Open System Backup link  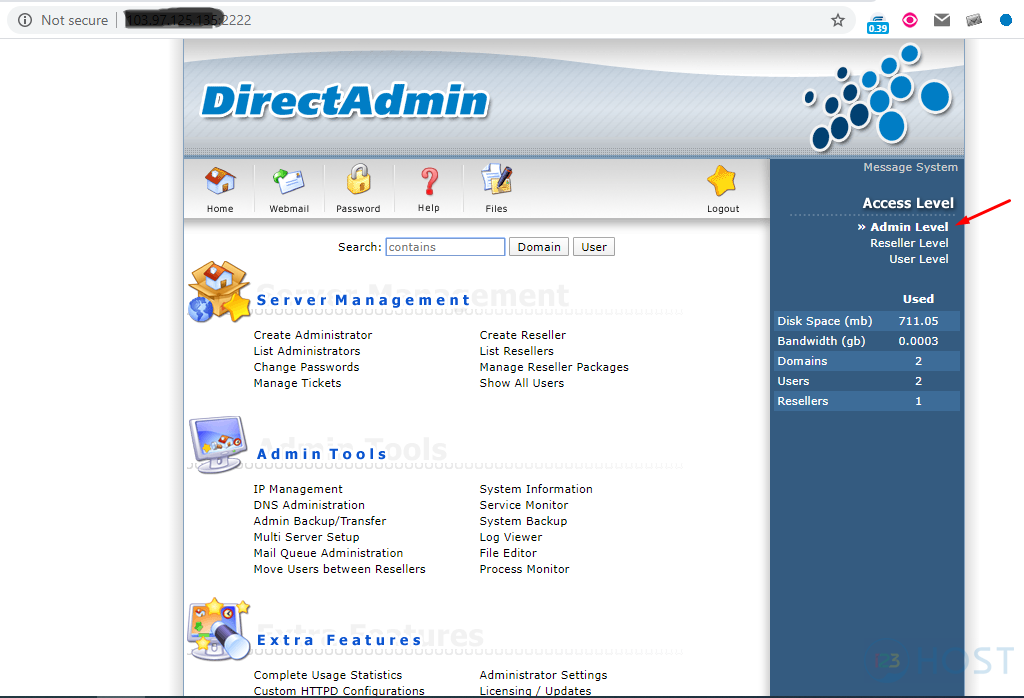click(523, 521)
